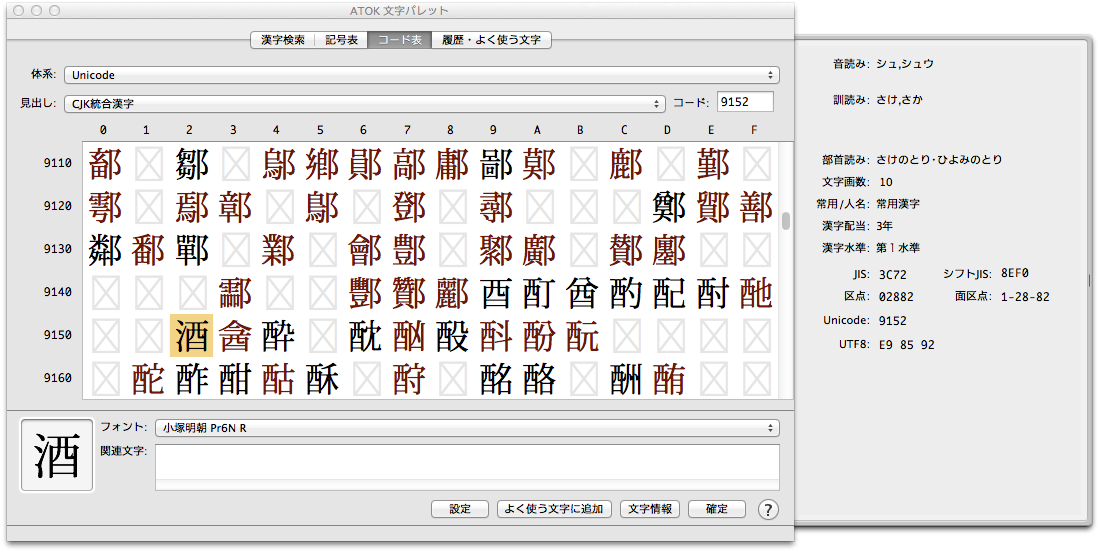
Task: Select character 酬 in row 9160
Action: coord(625,379)
